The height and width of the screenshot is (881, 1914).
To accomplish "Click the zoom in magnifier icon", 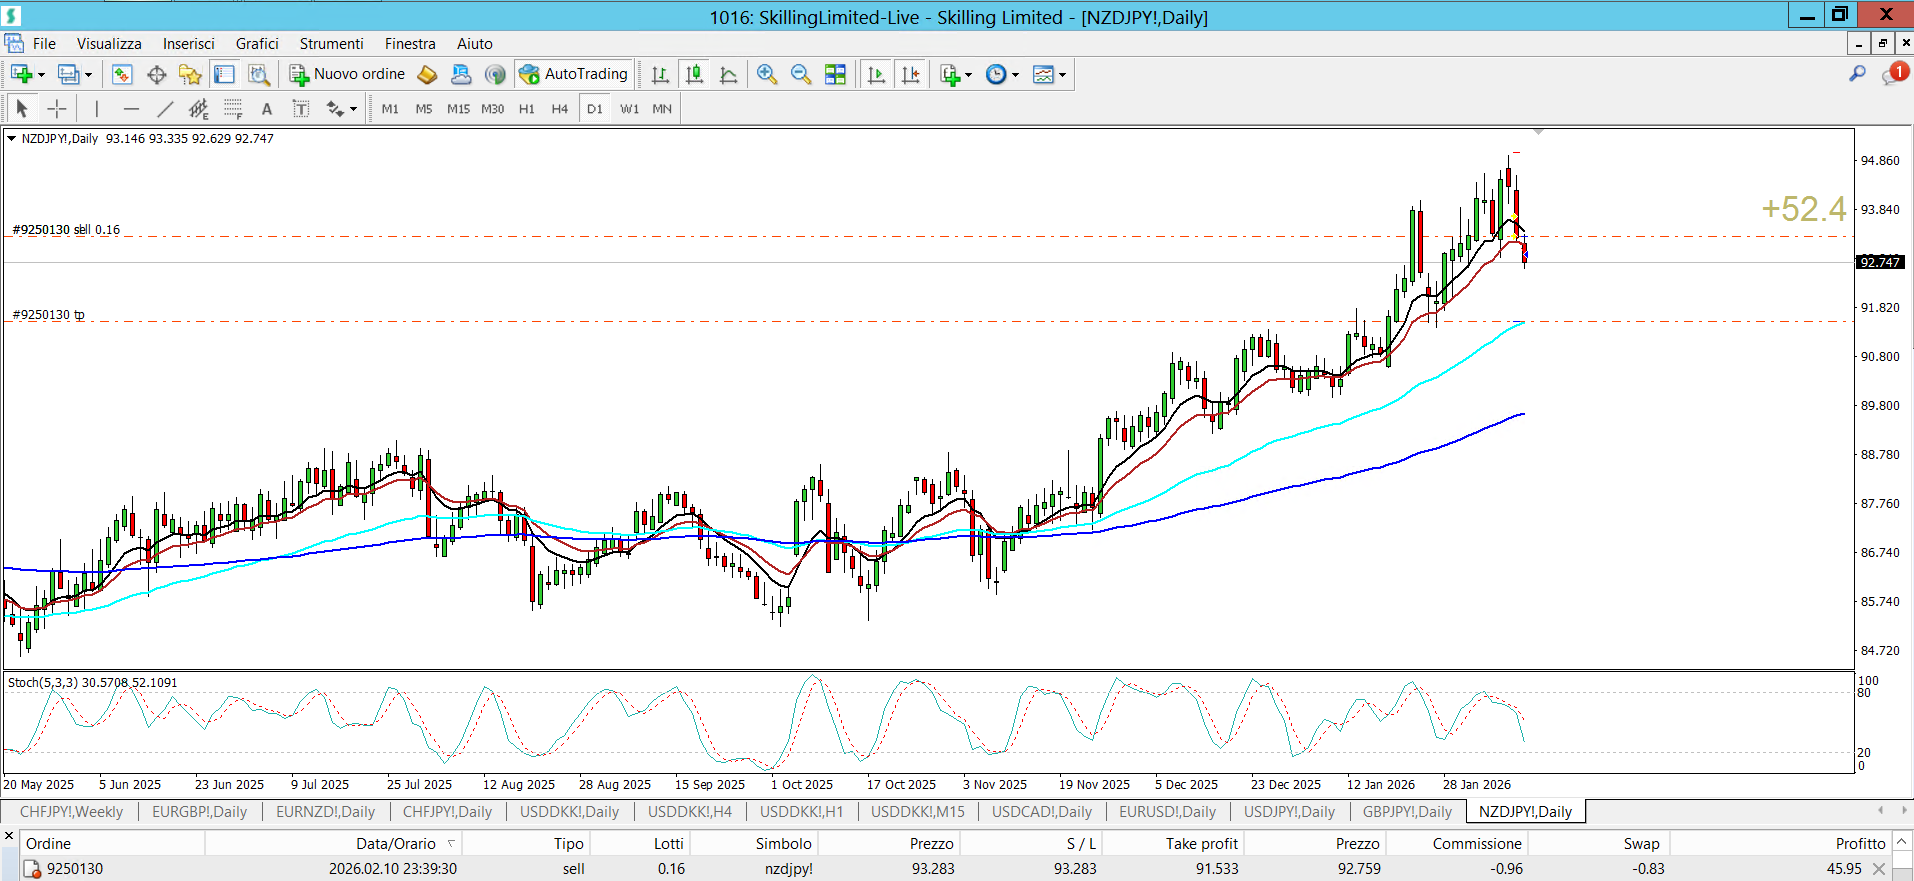I will 766,74.
